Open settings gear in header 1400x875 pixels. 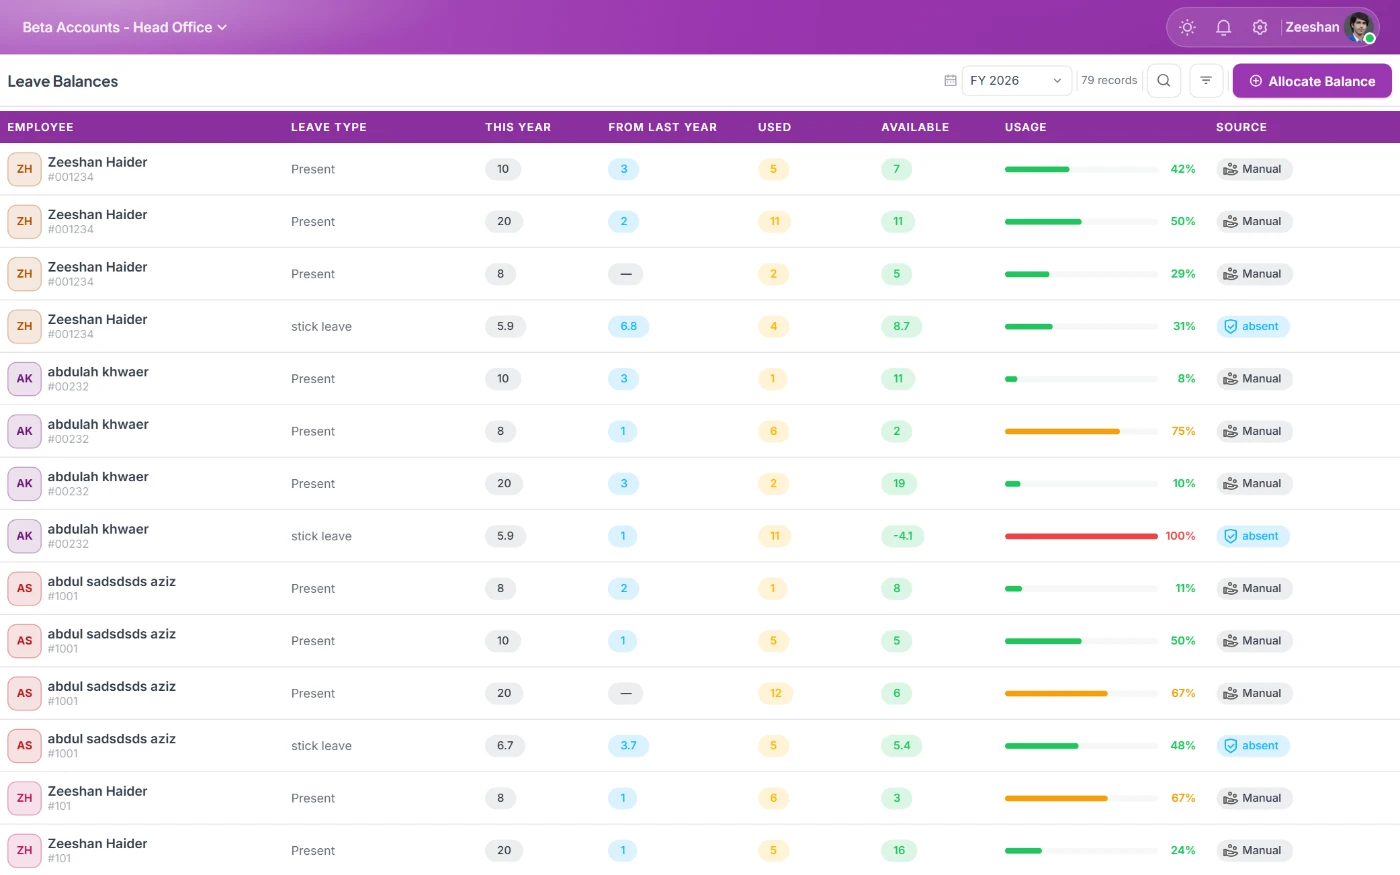[x=1260, y=28]
